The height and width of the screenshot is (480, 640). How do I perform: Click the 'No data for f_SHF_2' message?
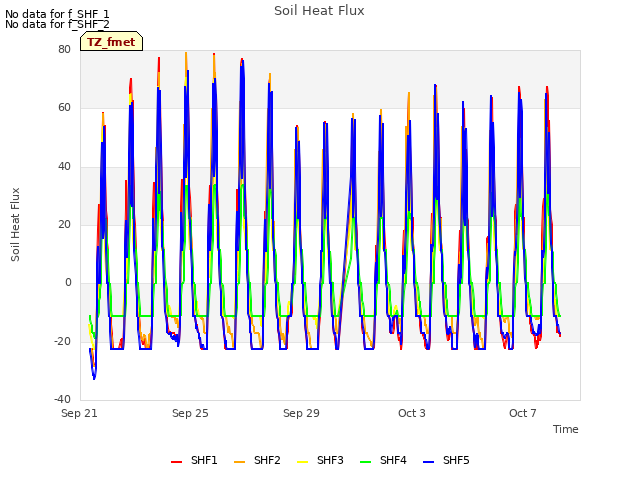pos(57,24)
